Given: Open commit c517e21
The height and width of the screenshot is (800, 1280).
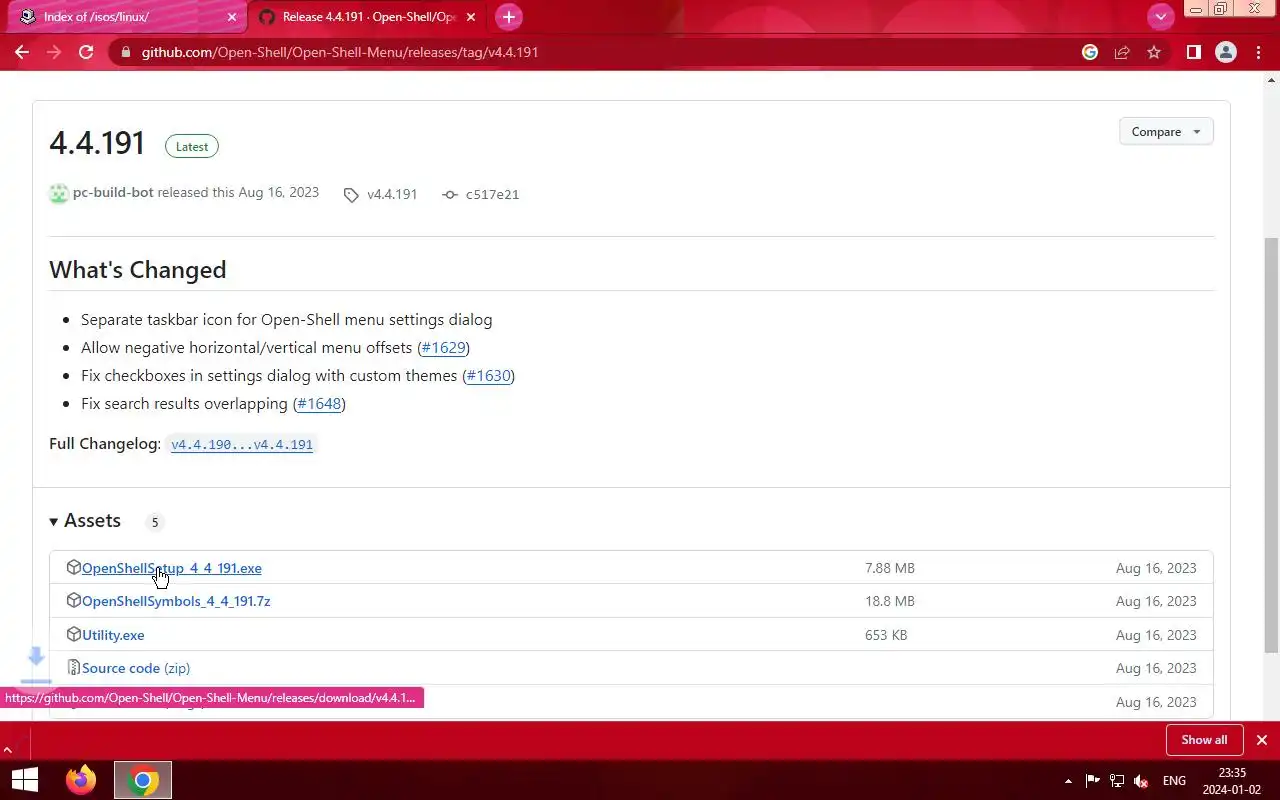Looking at the screenshot, I should pyautogui.click(x=492, y=195).
